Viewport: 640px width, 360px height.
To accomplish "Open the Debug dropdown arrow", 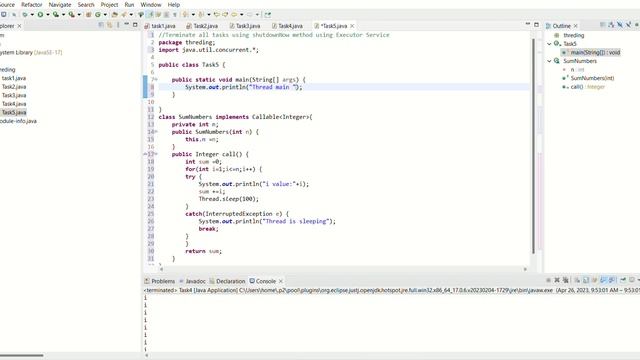I will (x=32, y=14).
